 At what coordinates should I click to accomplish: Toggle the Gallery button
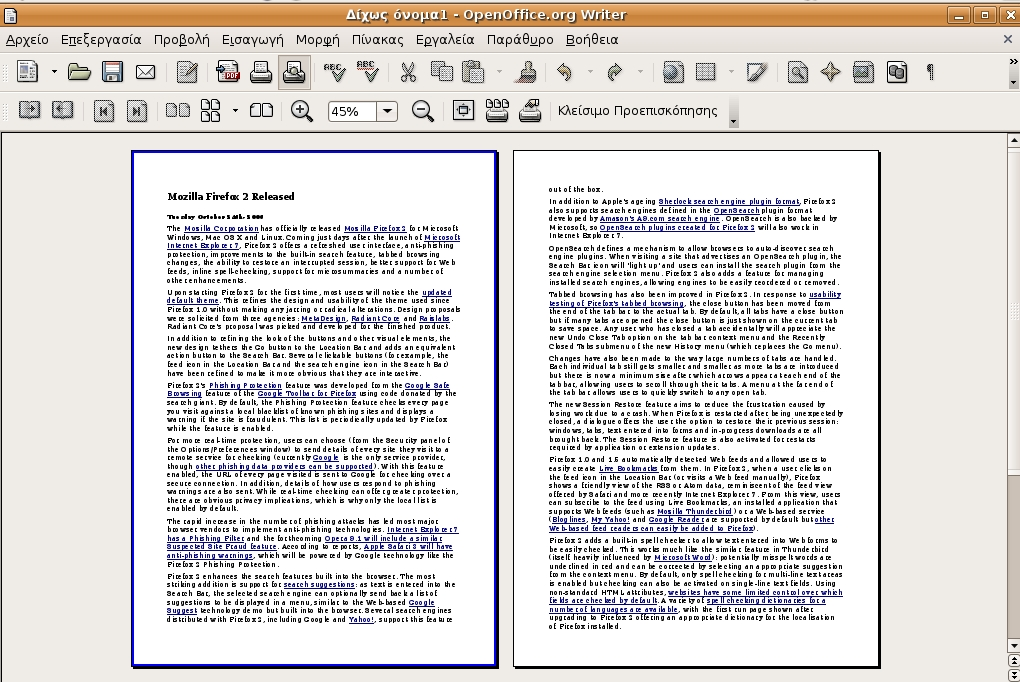[x=863, y=72]
